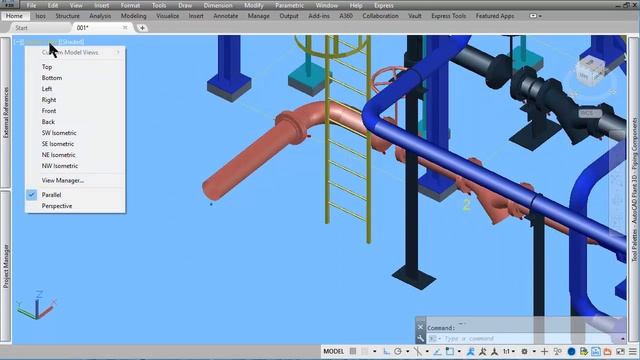The image size is (640, 360).
Task: Open the External References side palette
Action: (6, 112)
